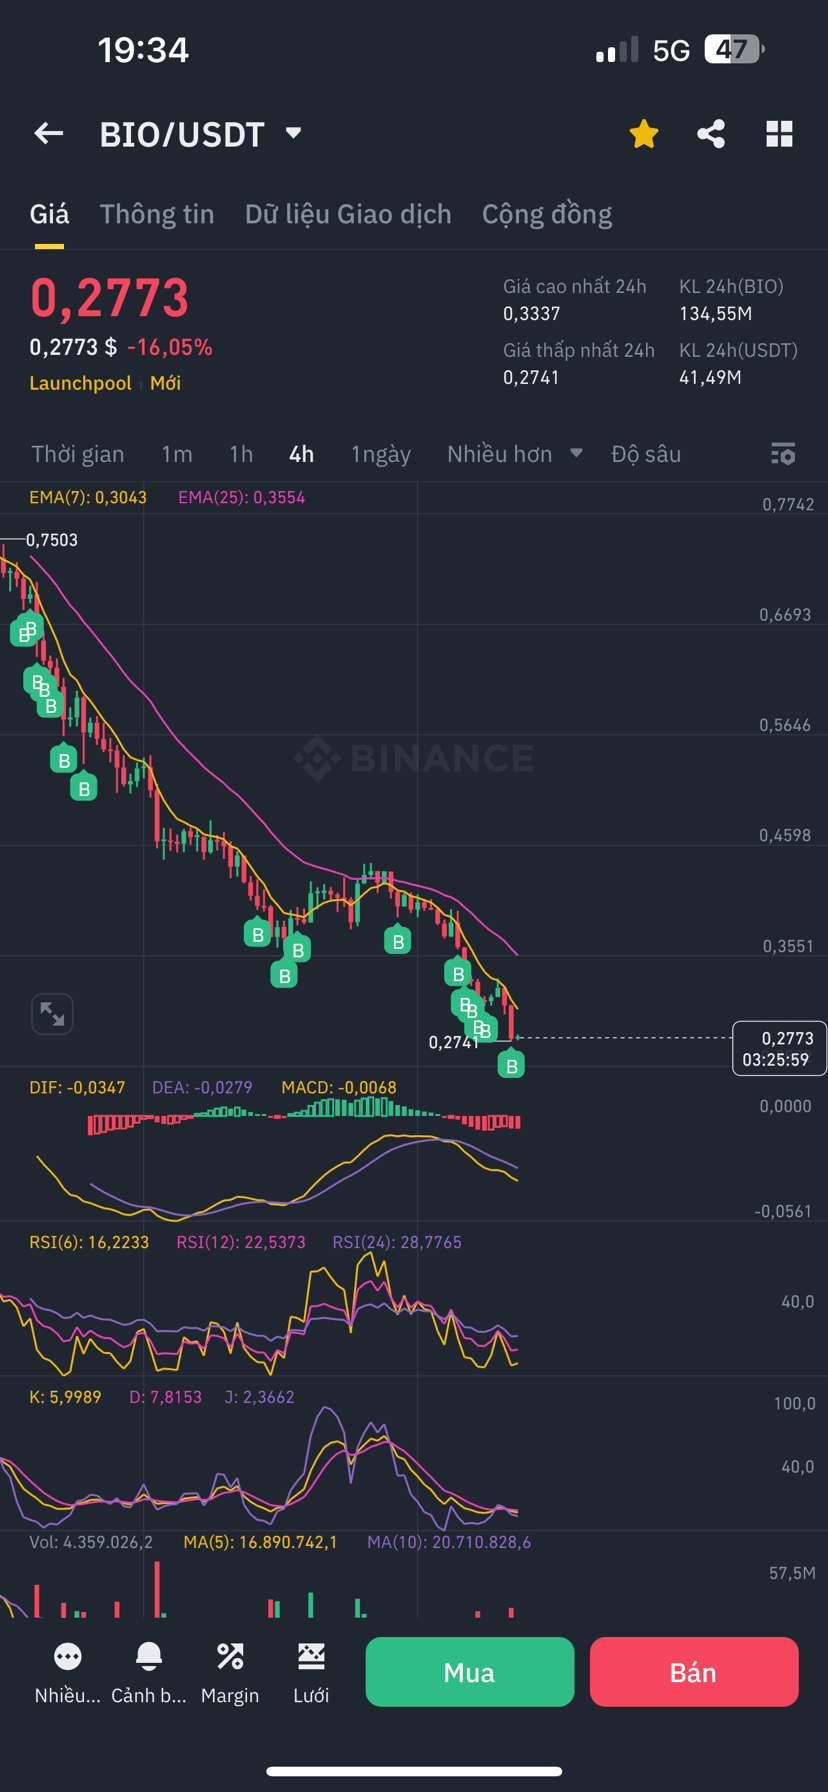Screen dimensions: 828x1792
Task: Select the 1h timeframe
Action: [x=241, y=454]
